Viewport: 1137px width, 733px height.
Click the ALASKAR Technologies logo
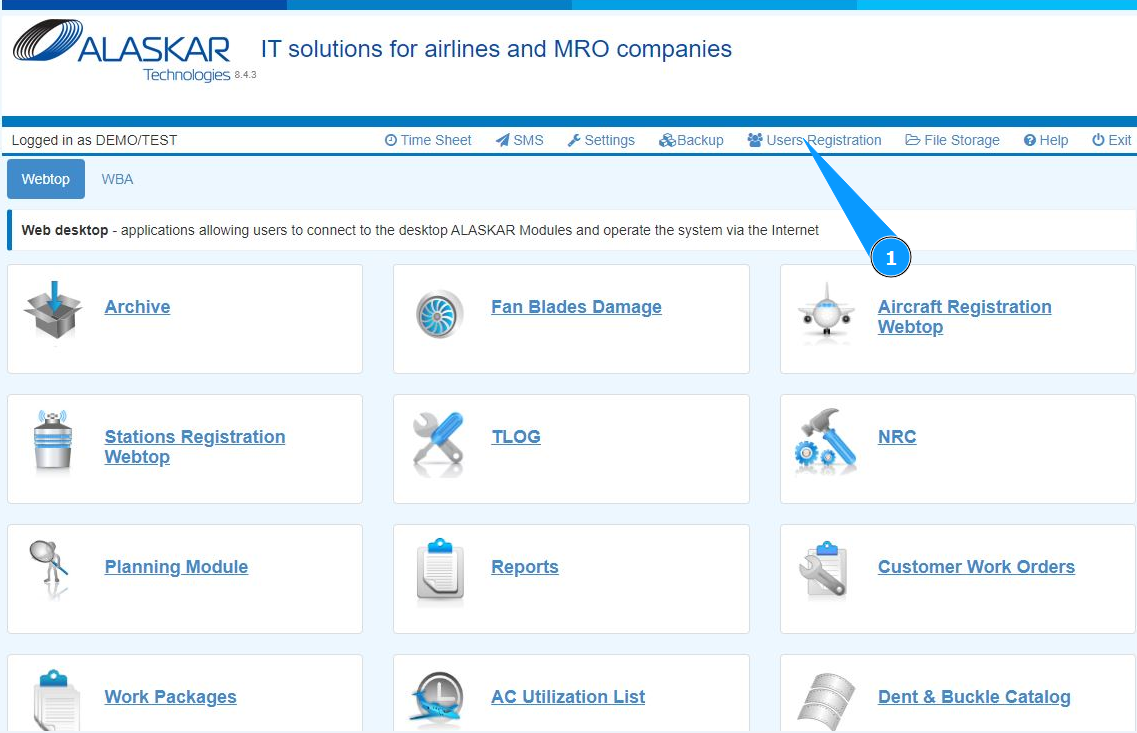click(122, 49)
